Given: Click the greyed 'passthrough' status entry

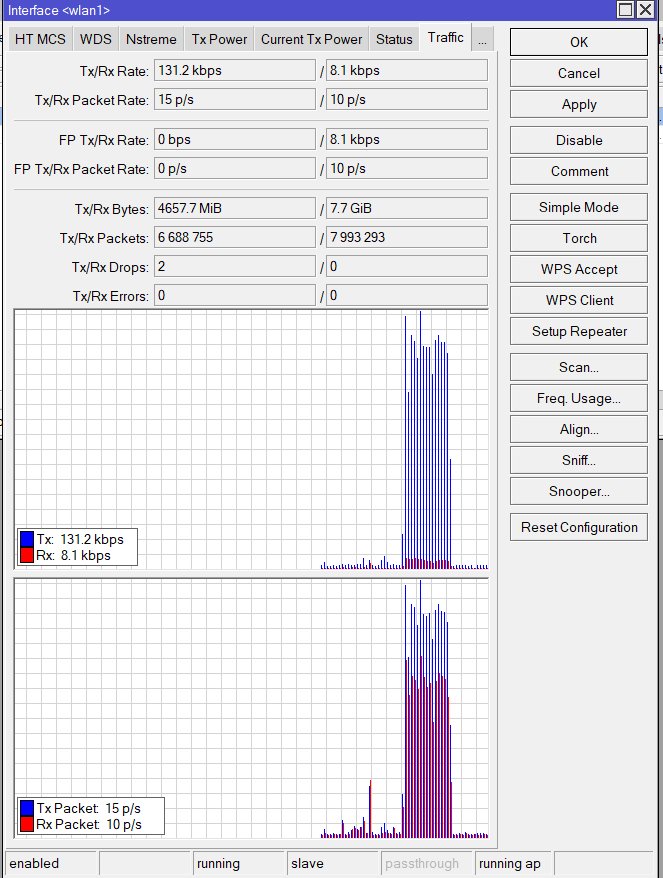Looking at the screenshot, I should pos(427,863).
